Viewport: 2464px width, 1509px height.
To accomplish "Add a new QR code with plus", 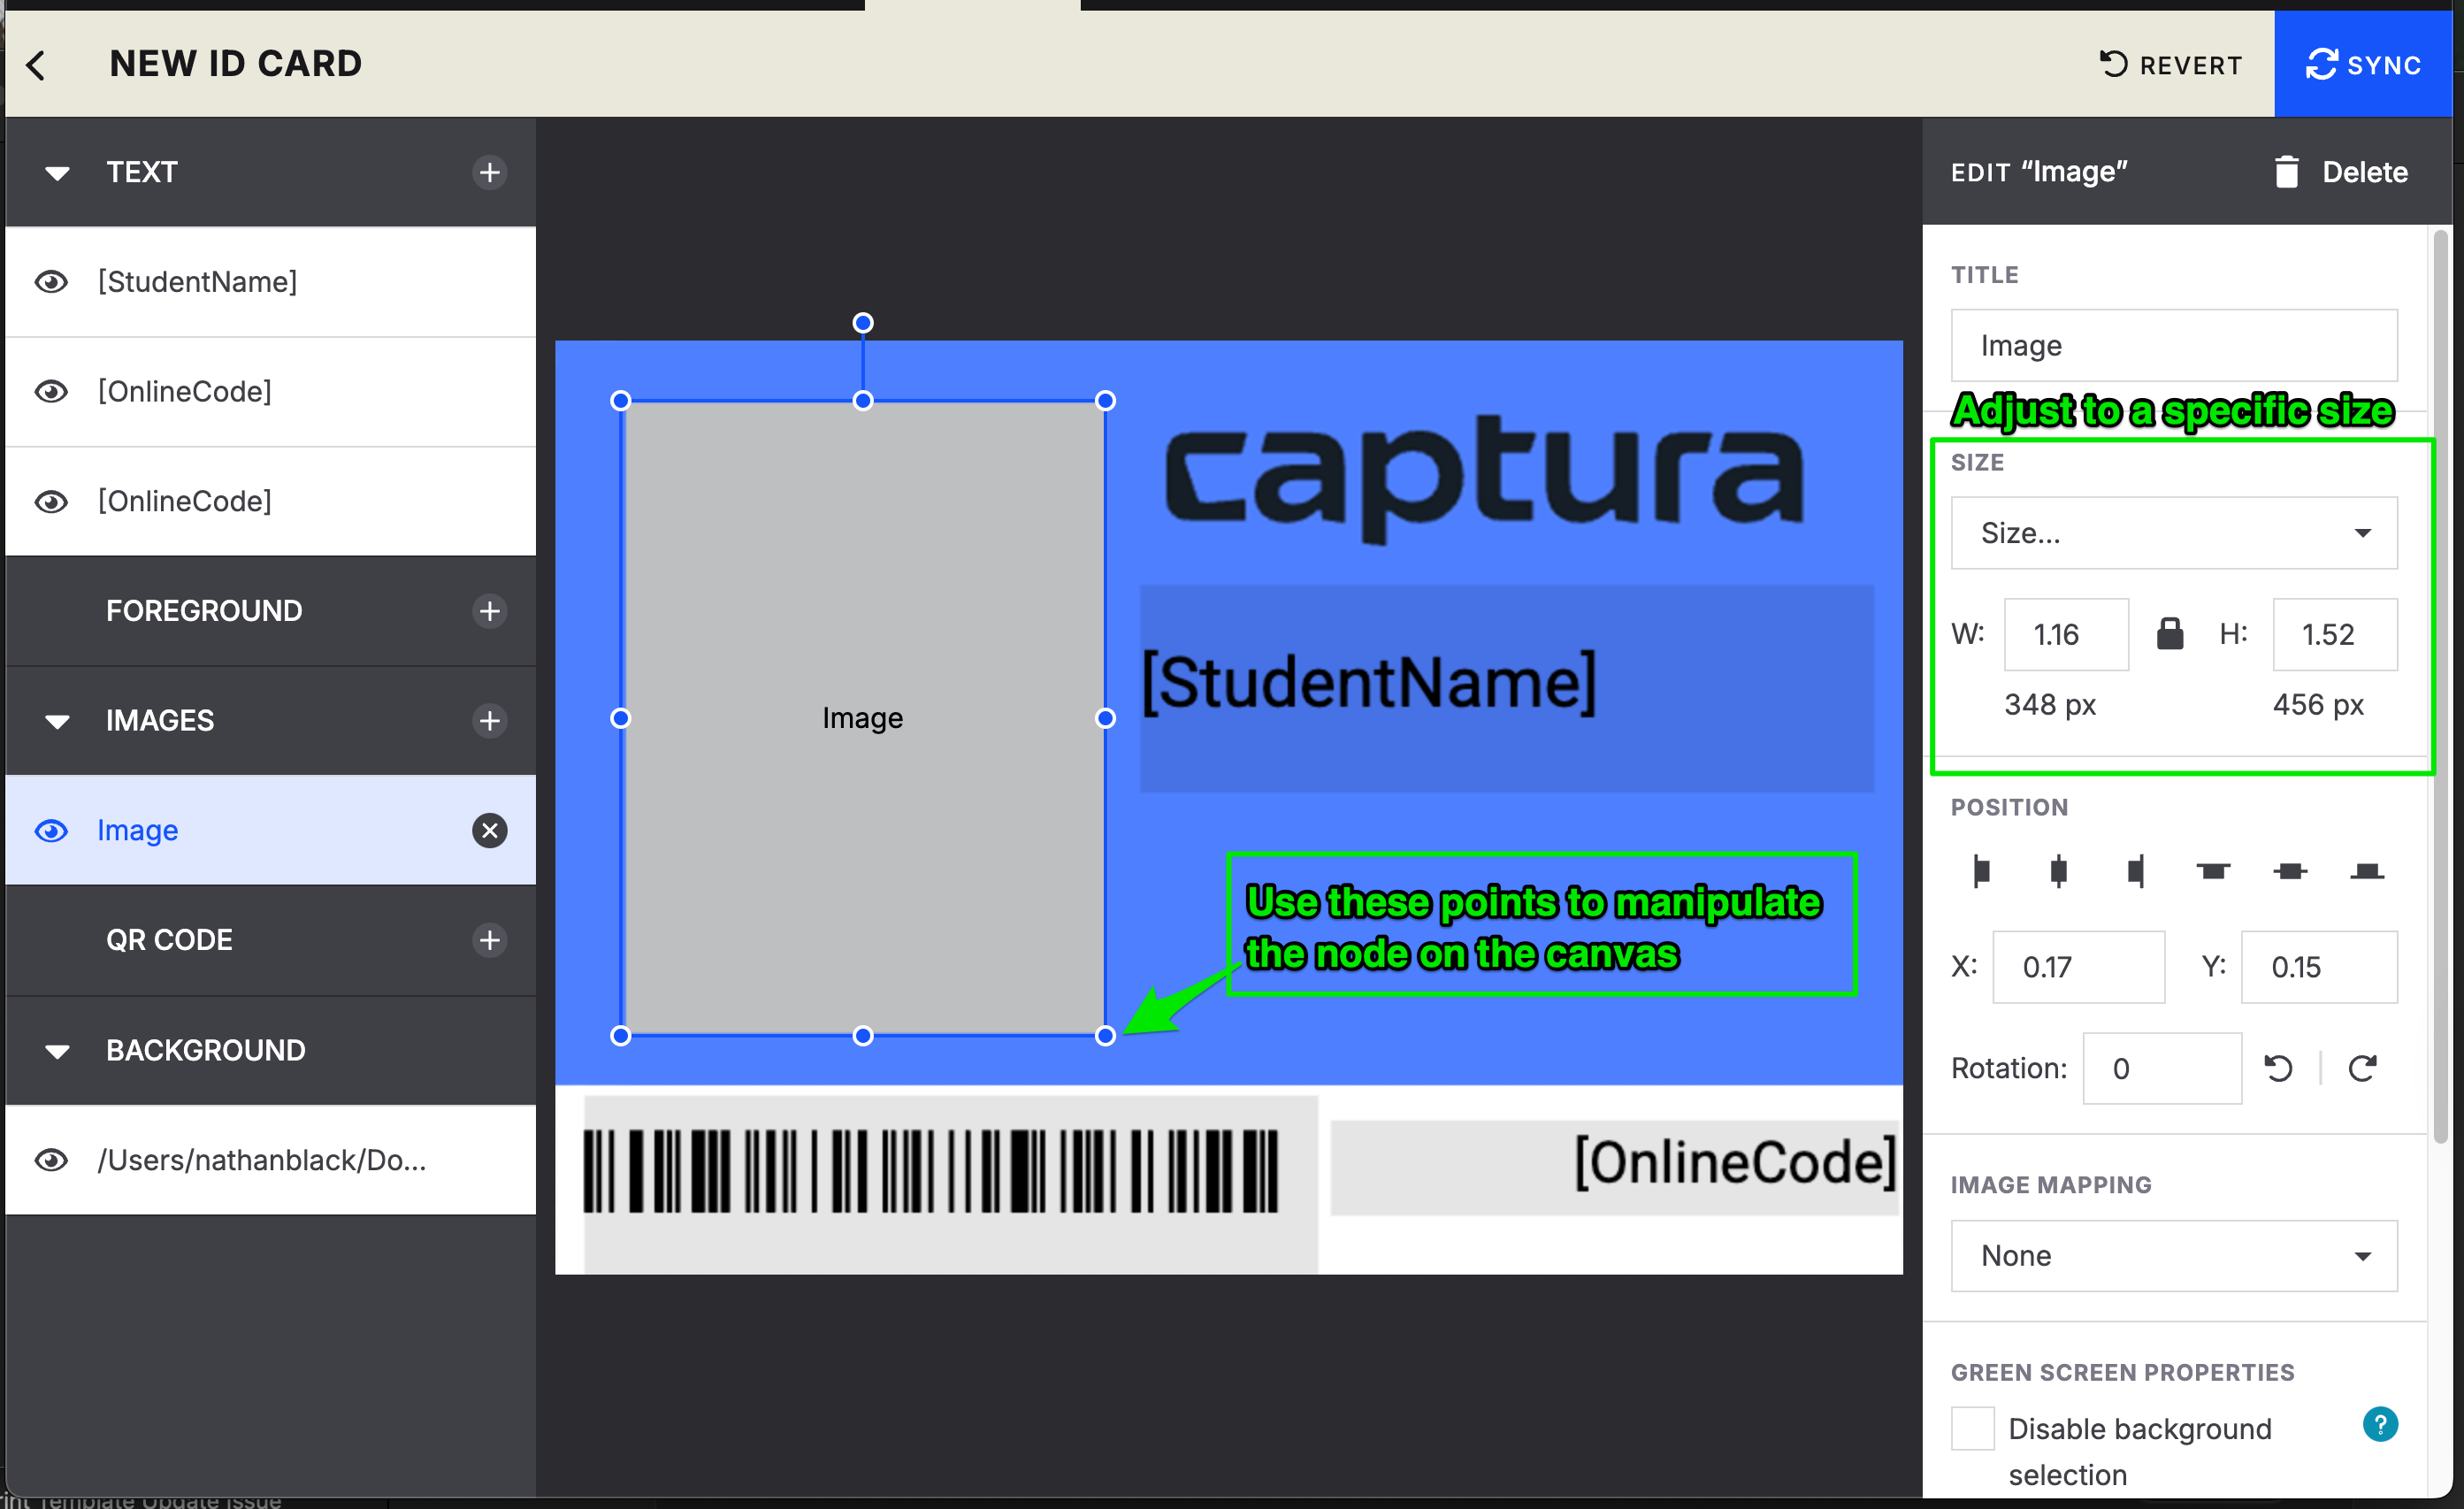I will pos(489,940).
